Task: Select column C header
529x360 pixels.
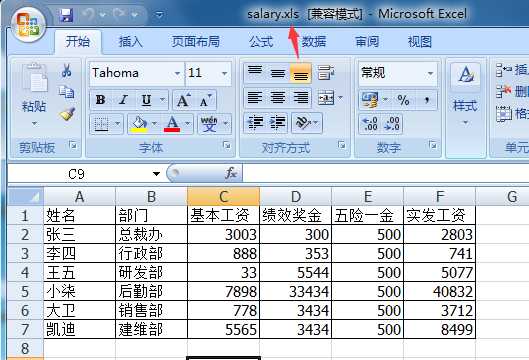Action: click(223, 196)
